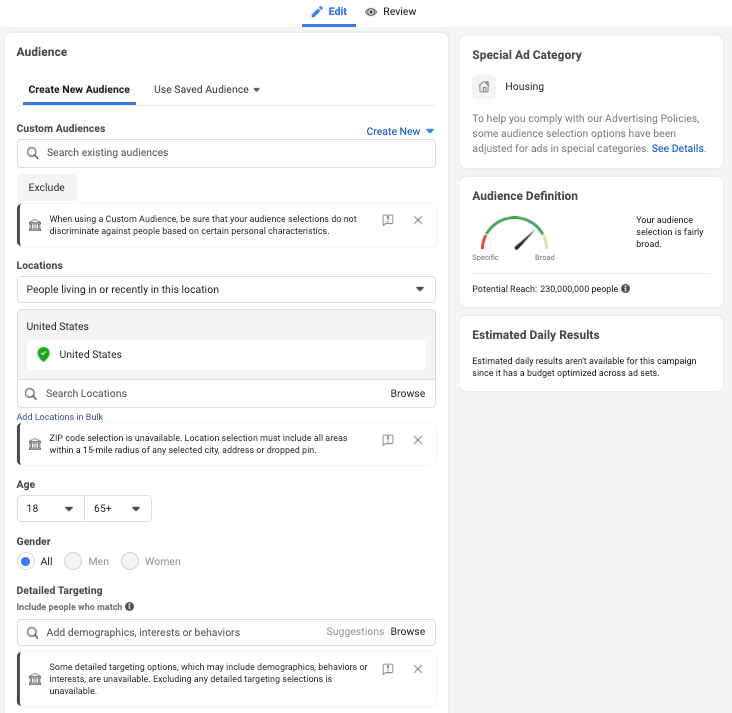Select the Men gender option
The image size is (732, 713).
coord(73,562)
